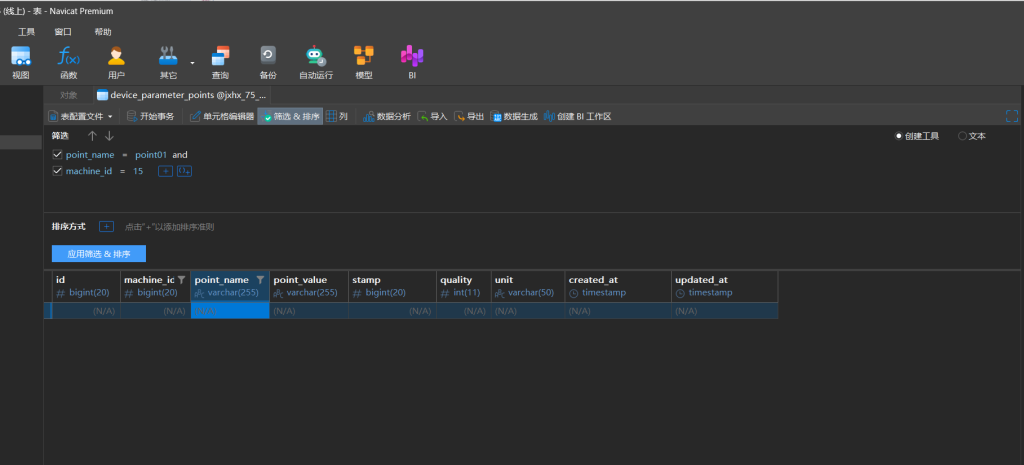Uncheck the machine_id filter checkbox
This screenshot has width=1024, height=465.
pyautogui.click(x=57, y=171)
